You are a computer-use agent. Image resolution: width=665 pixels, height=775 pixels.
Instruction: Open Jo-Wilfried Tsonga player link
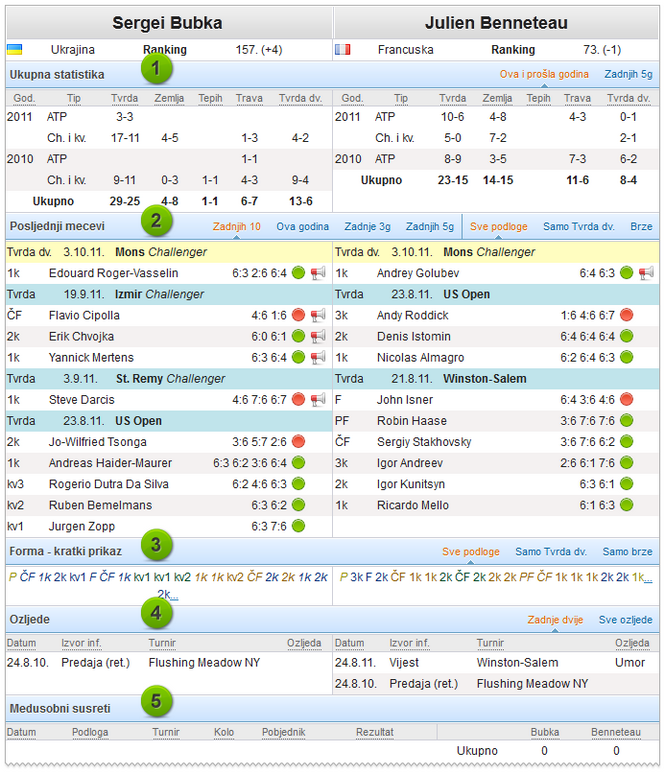tap(97, 442)
